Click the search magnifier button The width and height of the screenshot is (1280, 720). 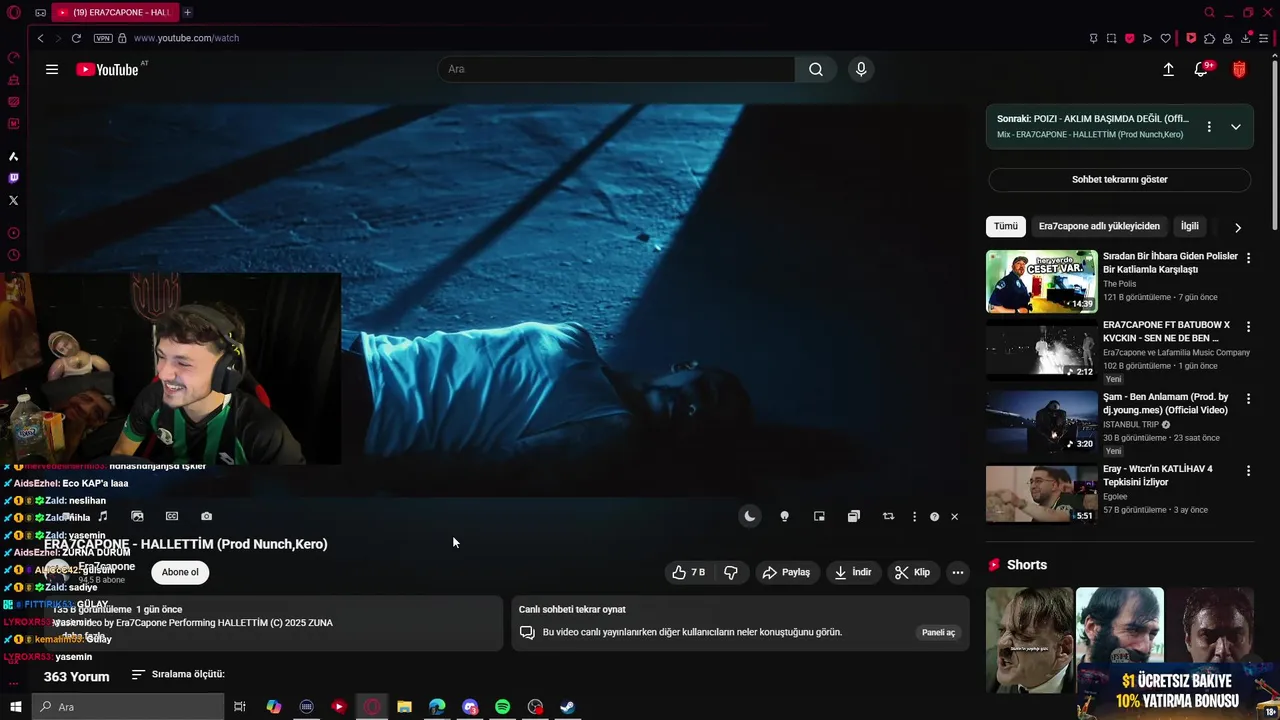click(x=816, y=69)
